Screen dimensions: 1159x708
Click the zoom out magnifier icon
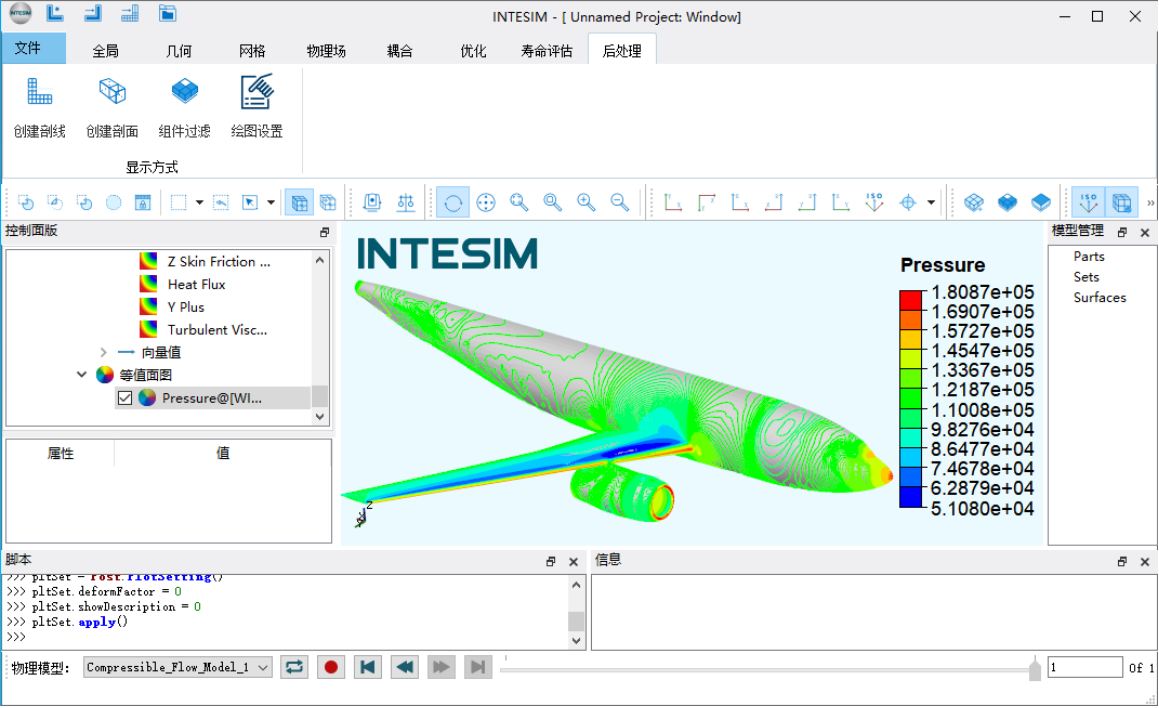pos(620,203)
